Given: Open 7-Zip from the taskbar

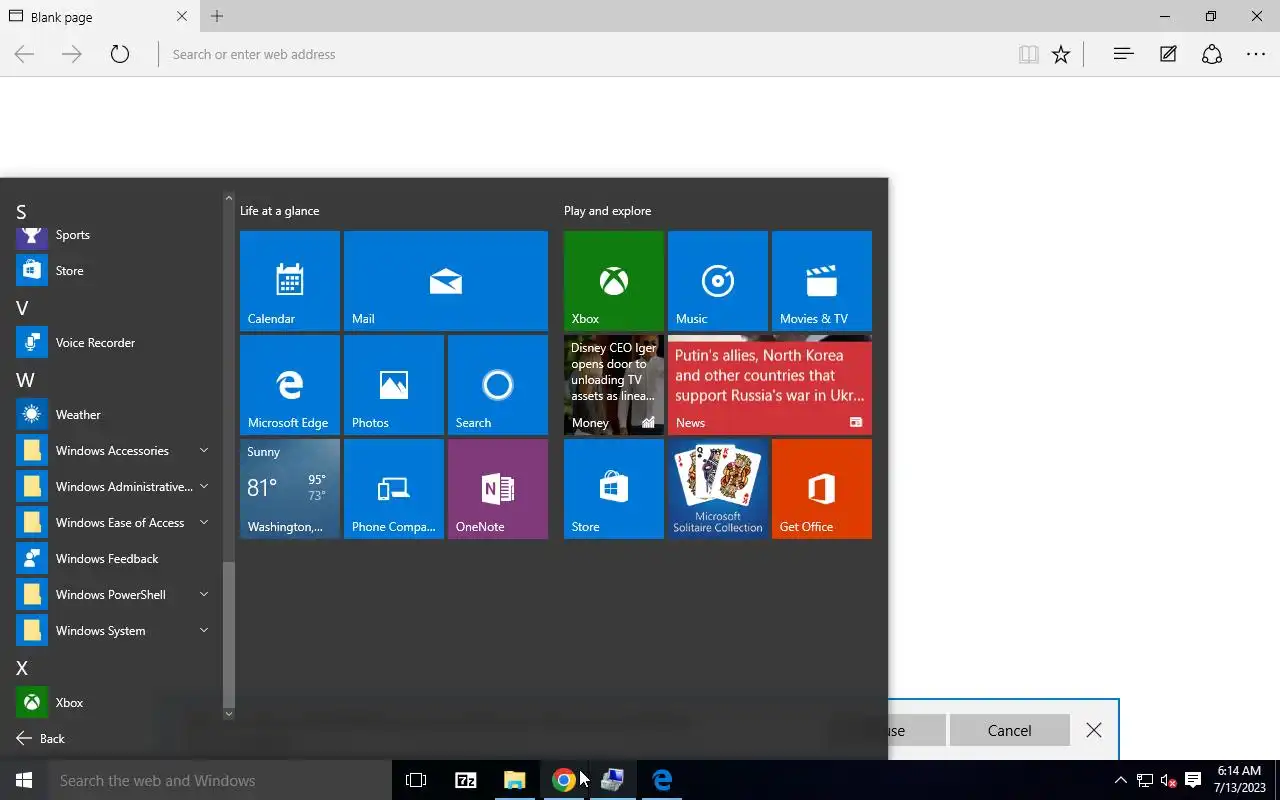Looking at the screenshot, I should click(x=466, y=780).
